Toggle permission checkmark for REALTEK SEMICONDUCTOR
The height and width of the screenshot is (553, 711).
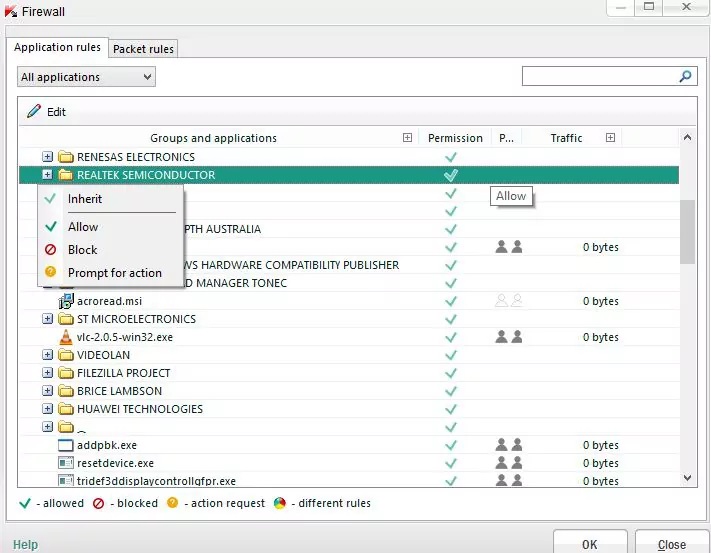pyautogui.click(x=451, y=175)
